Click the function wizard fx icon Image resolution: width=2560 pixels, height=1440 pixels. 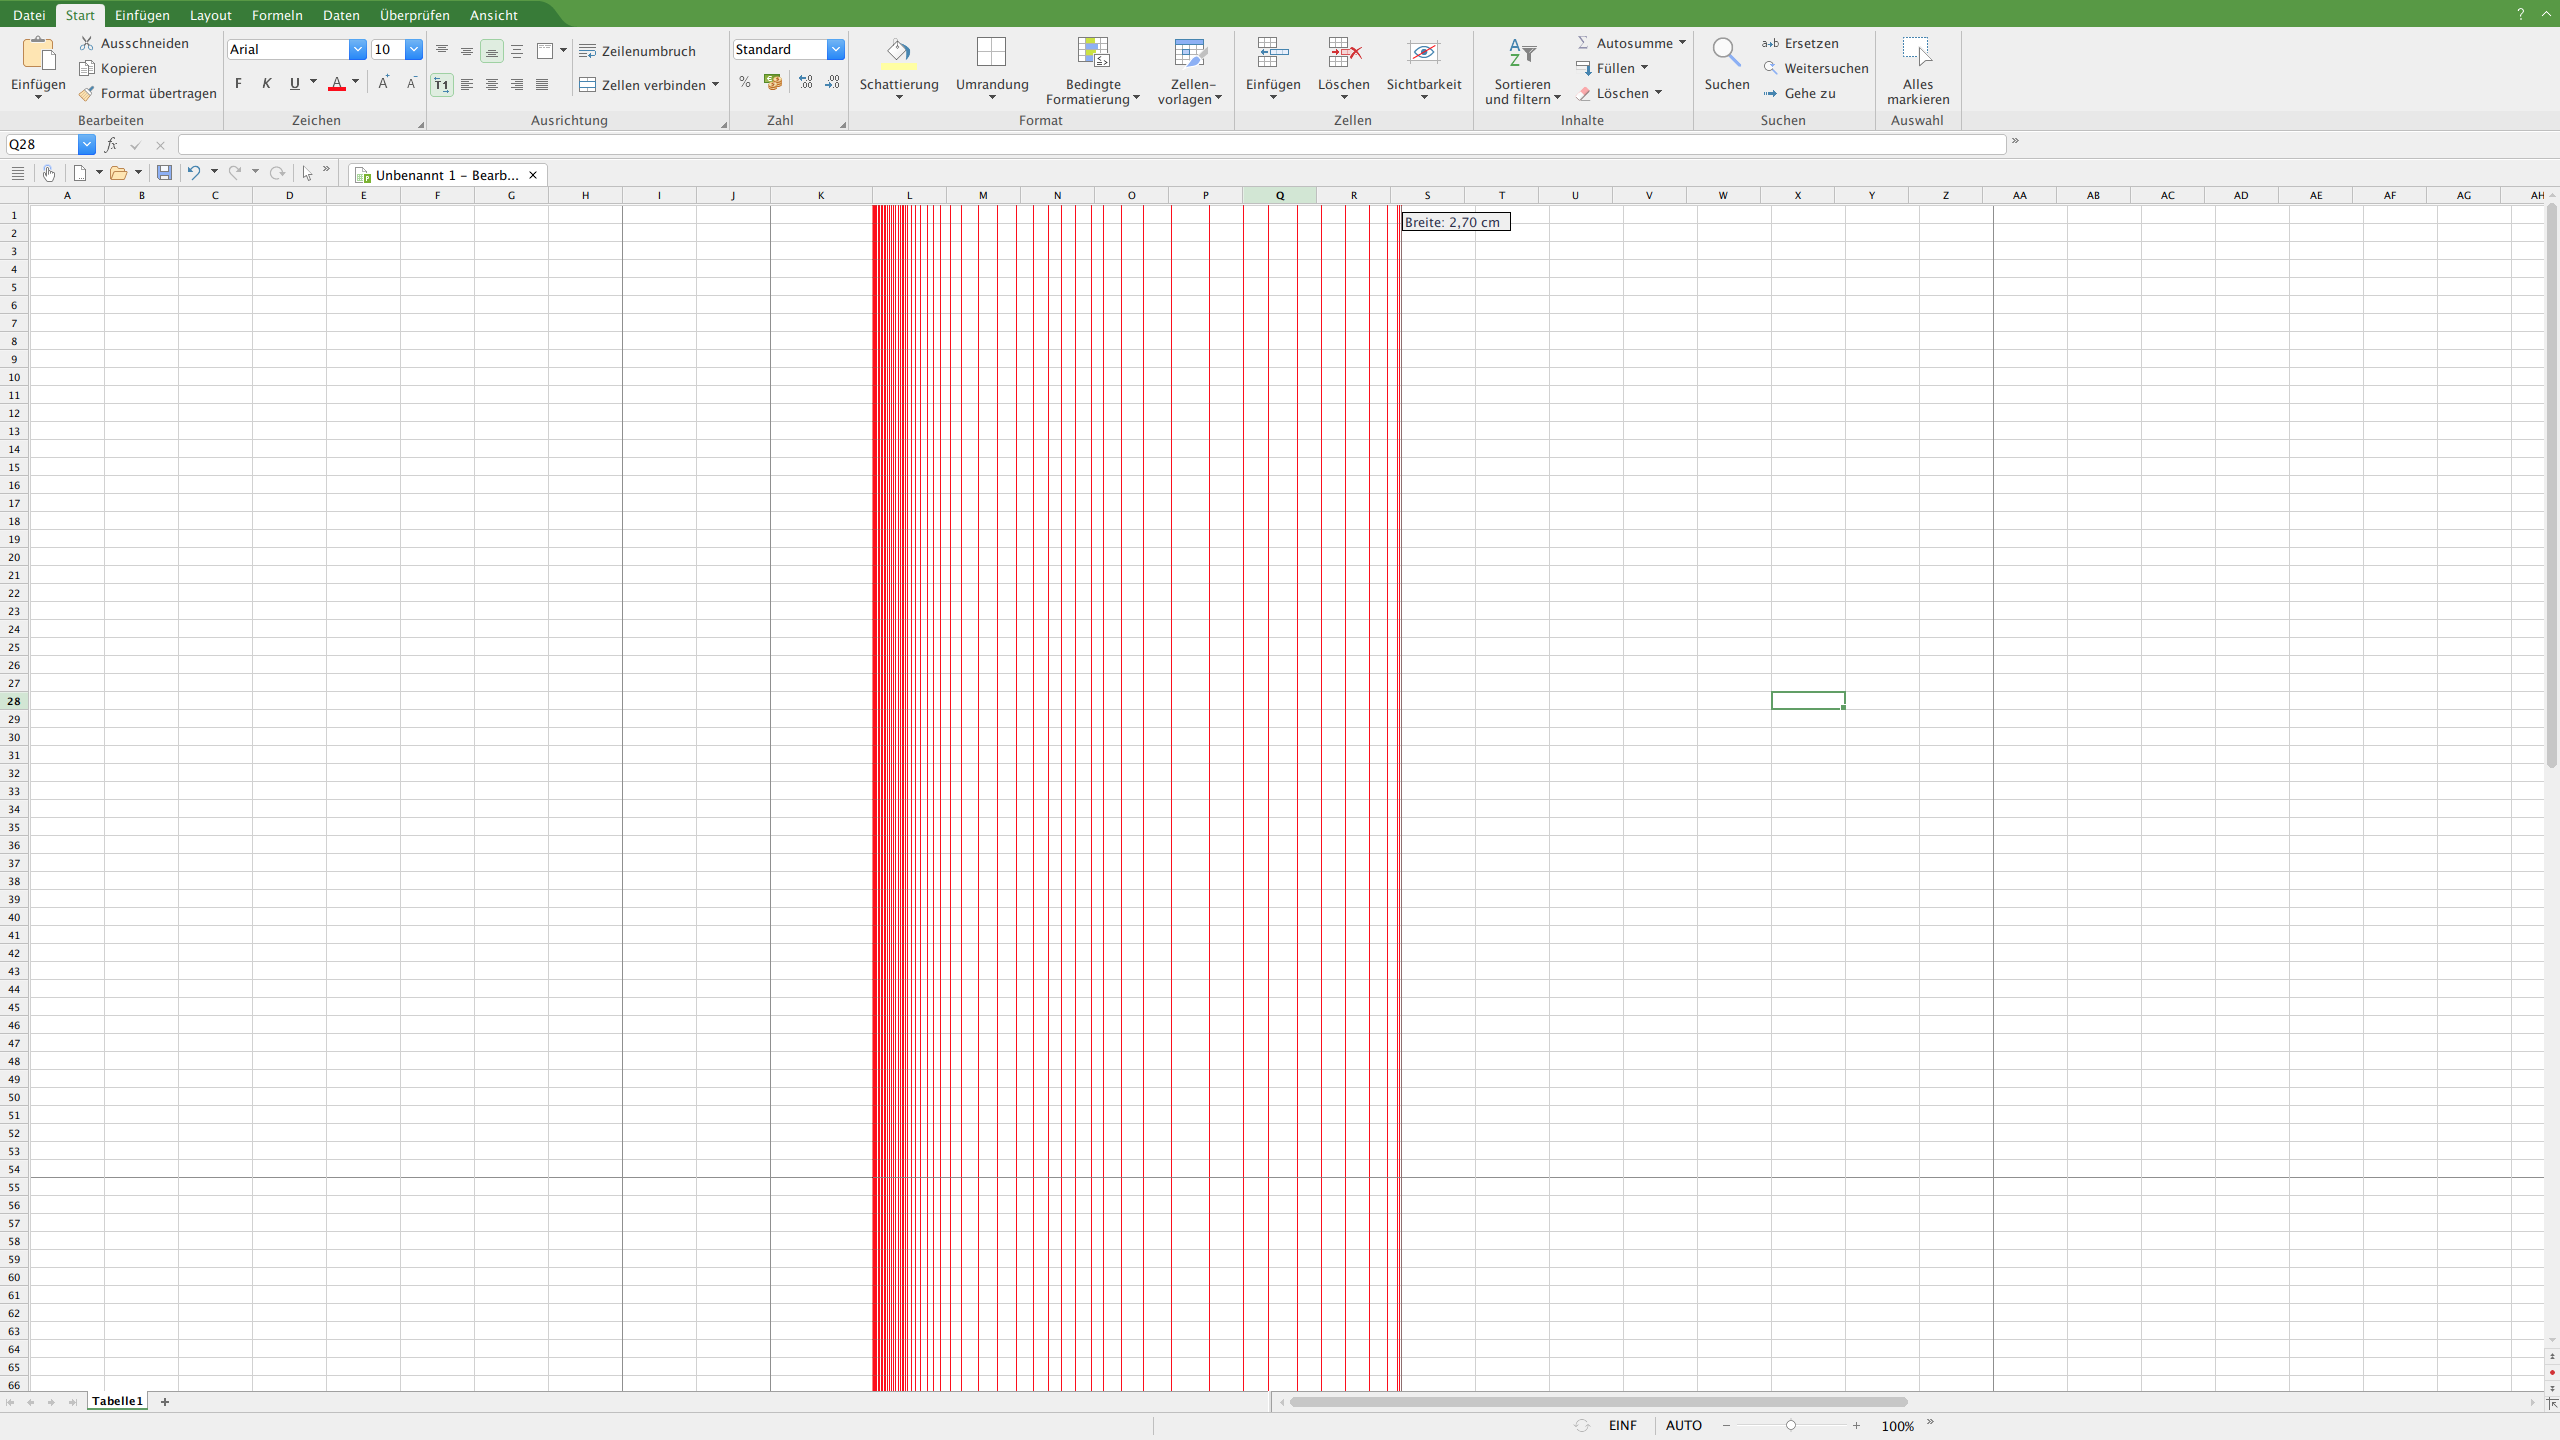tap(111, 145)
